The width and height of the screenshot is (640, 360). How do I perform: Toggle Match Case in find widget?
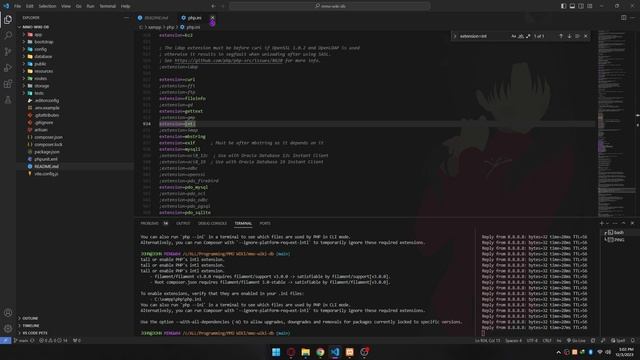(x=513, y=36)
